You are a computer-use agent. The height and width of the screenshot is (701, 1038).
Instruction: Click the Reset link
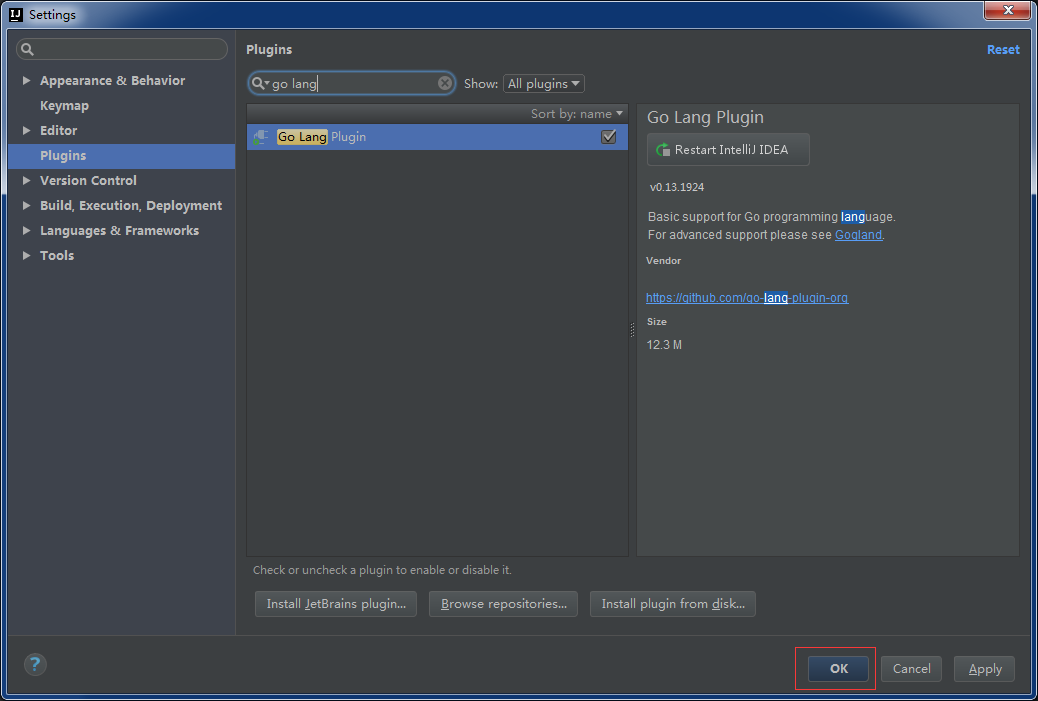pos(1003,50)
